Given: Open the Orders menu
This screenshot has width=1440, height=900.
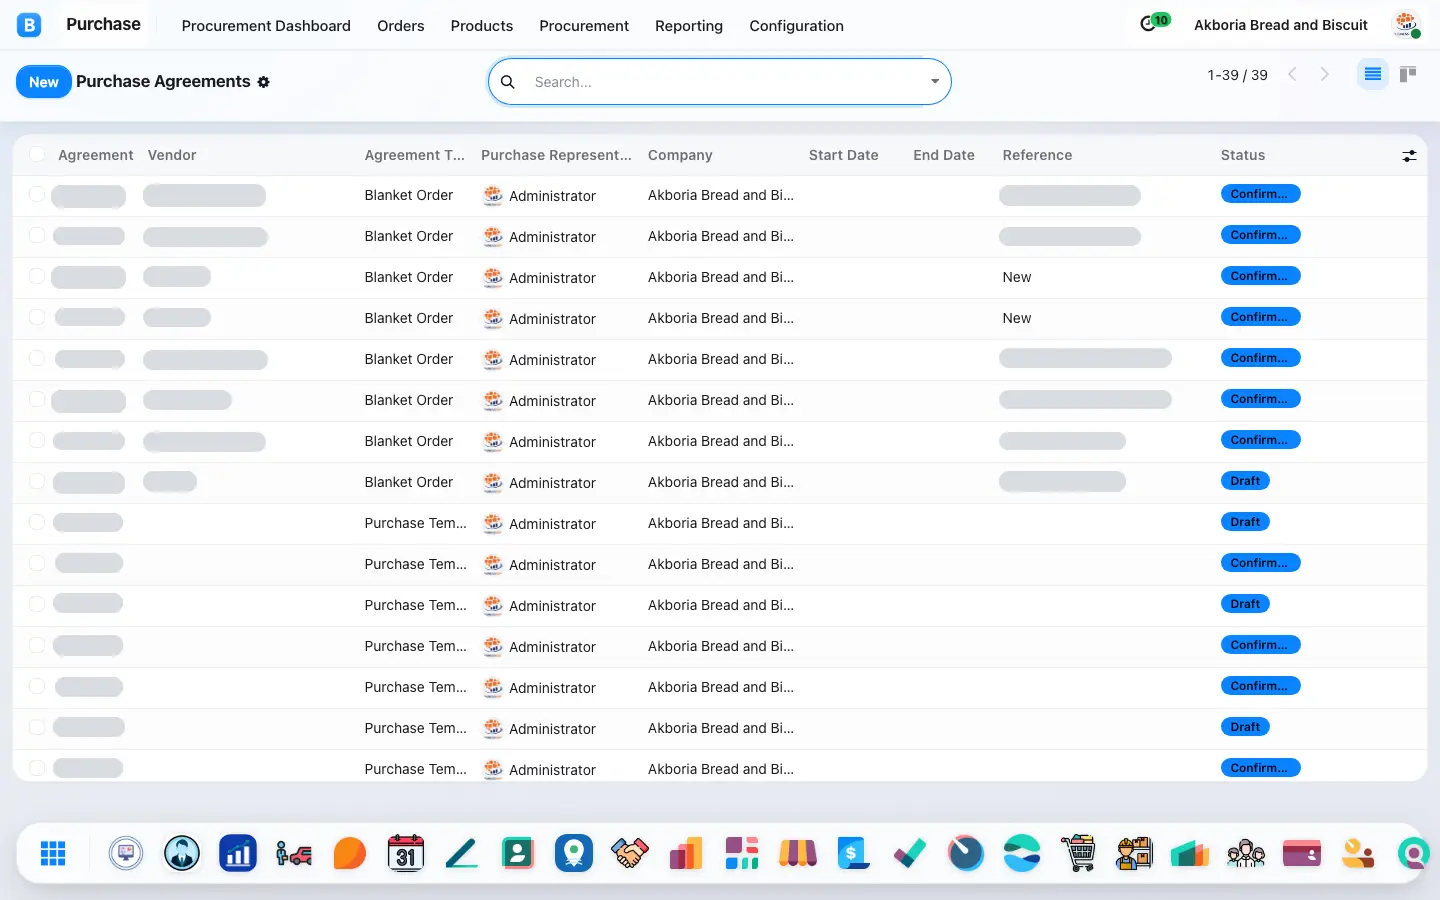Looking at the screenshot, I should point(401,26).
